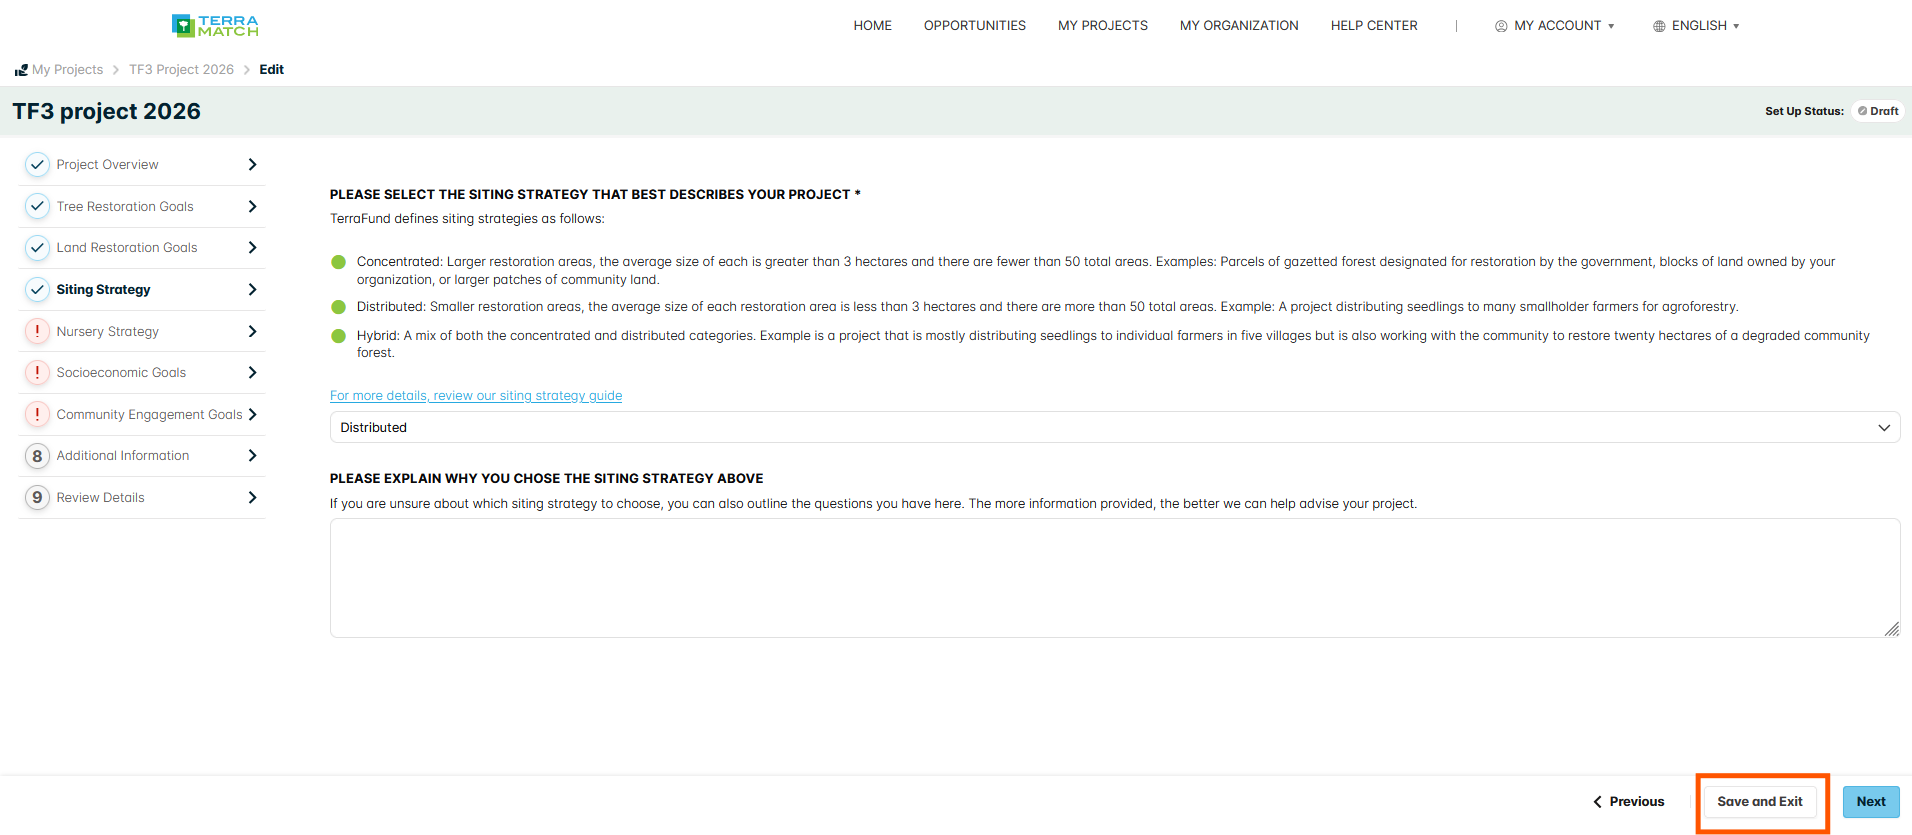Click the textarea resize handle
1912x835 pixels.
tap(1891, 629)
